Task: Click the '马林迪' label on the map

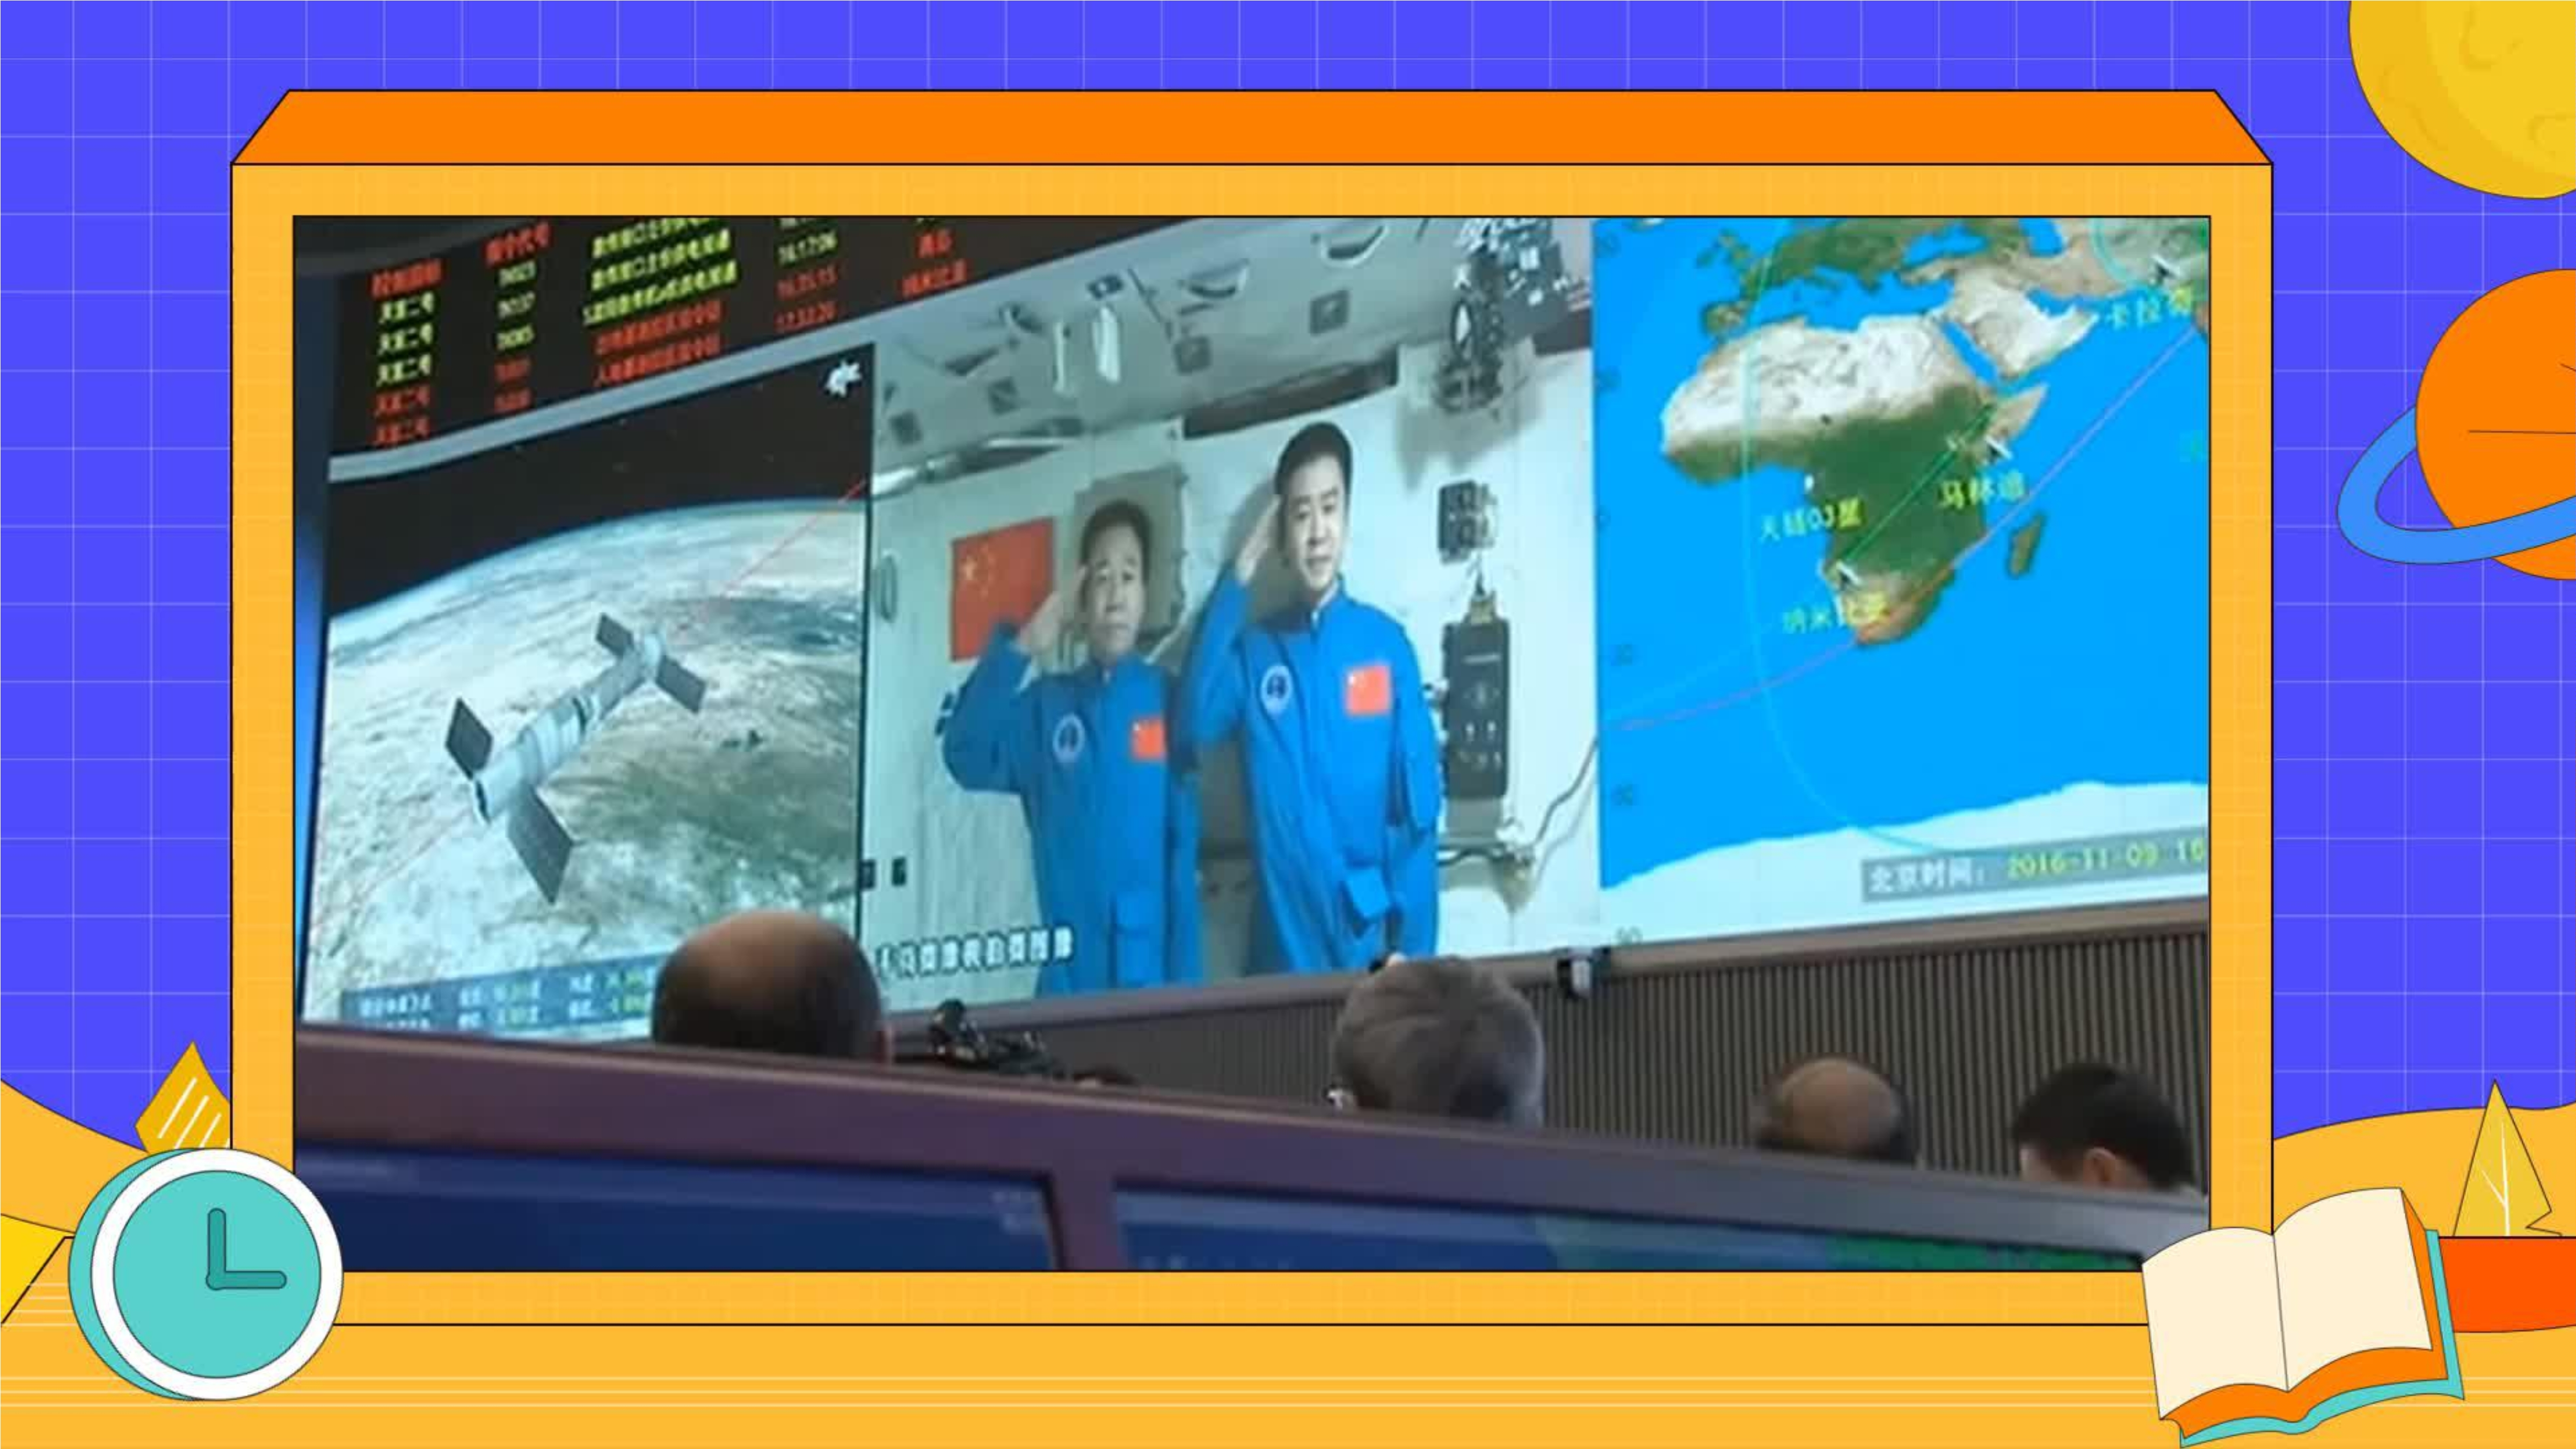Action: [x=1982, y=490]
